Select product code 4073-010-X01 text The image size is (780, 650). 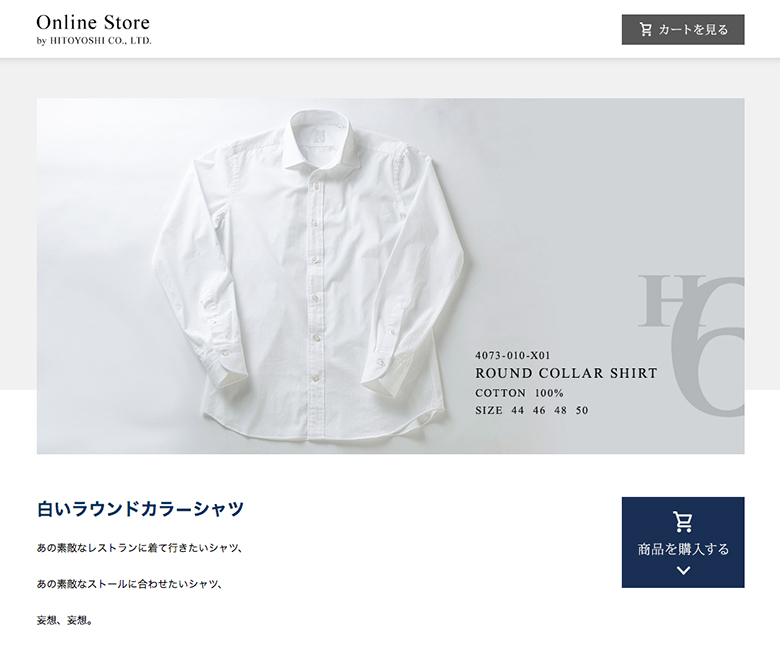(513, 356)
